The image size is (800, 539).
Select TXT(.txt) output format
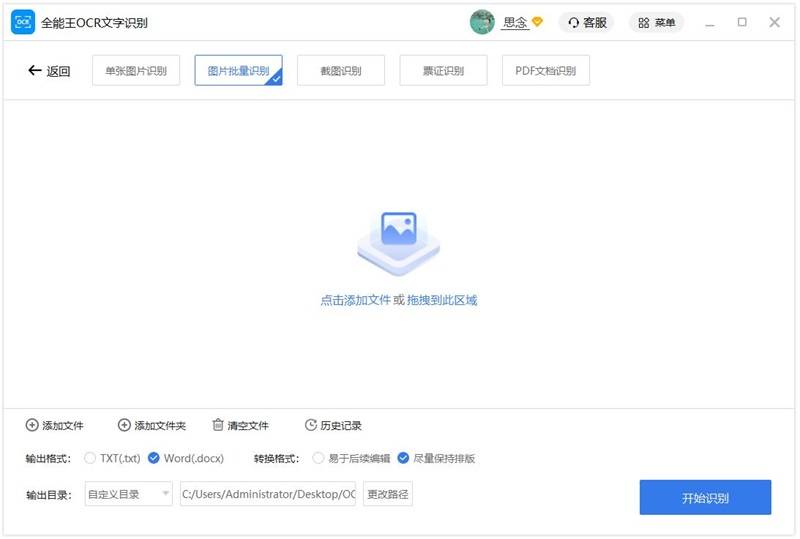coord(90,458)
